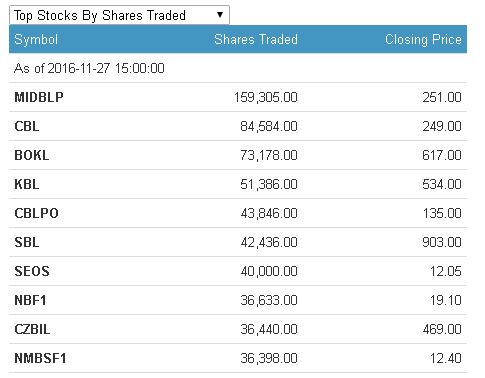Open the Top Stocks By Shares Traded dropdown
The image size is (485, 378).
coord(119,15)
